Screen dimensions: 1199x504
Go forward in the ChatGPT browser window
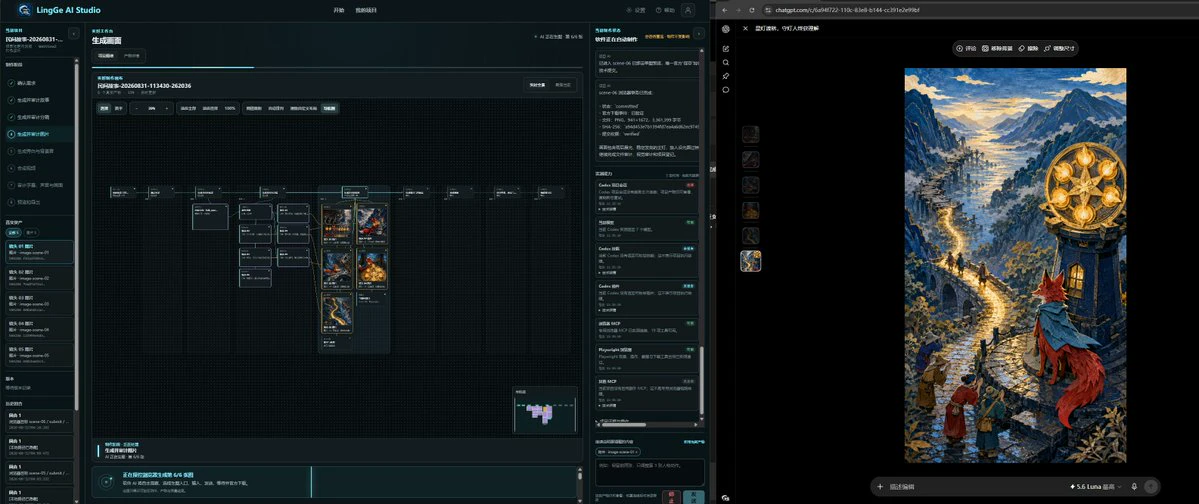click(739, 10)
